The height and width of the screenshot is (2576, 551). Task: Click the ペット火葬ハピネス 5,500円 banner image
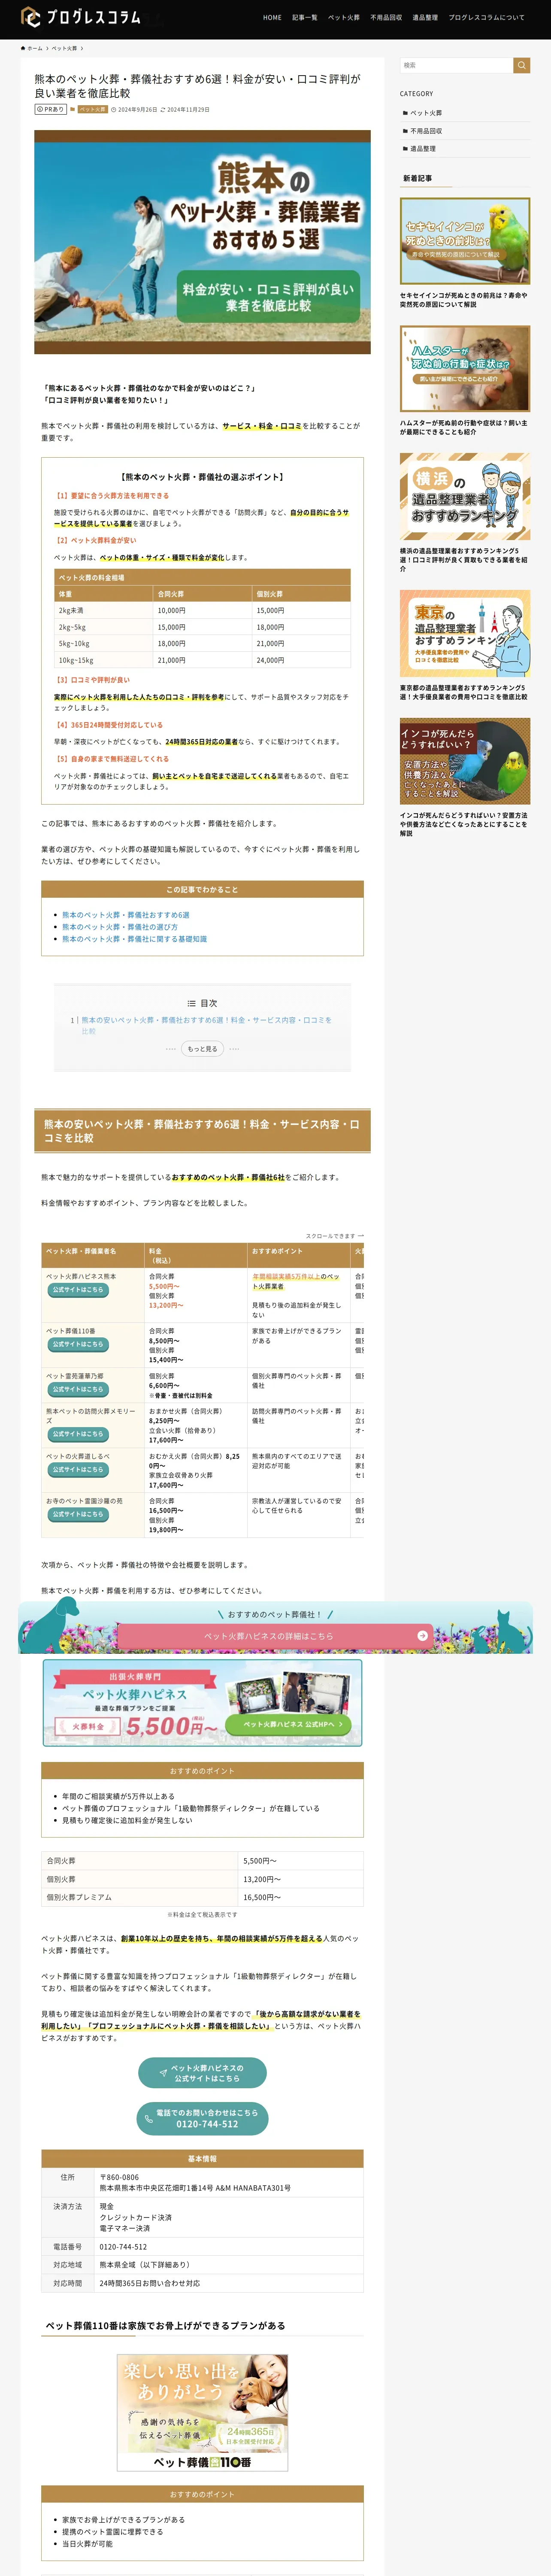coord(202,1703)
